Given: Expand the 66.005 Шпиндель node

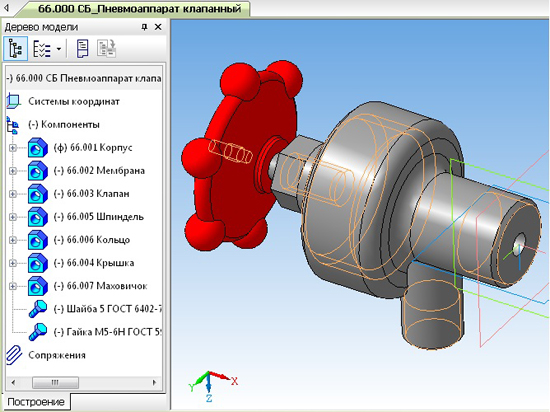Looking at the screenshot, I should [13, 217].
